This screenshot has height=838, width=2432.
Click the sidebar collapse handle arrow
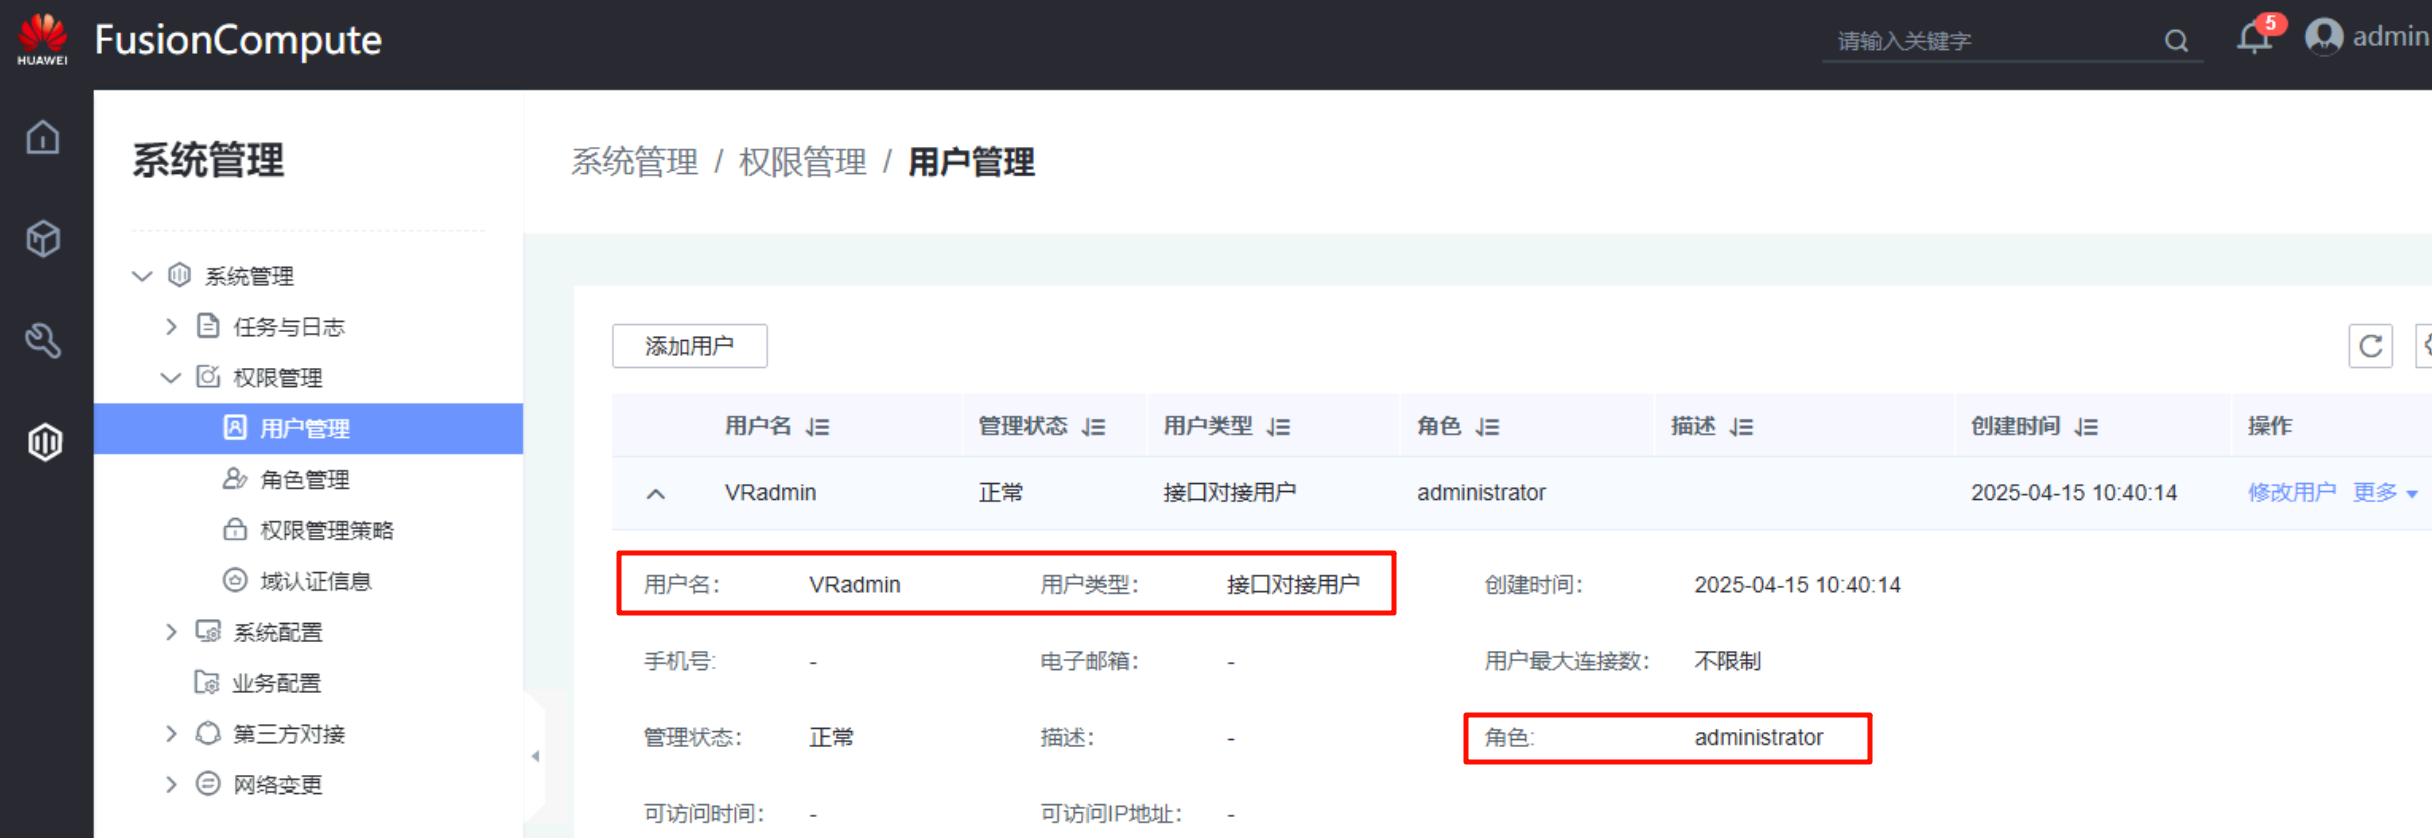click(x=535, y=756)
